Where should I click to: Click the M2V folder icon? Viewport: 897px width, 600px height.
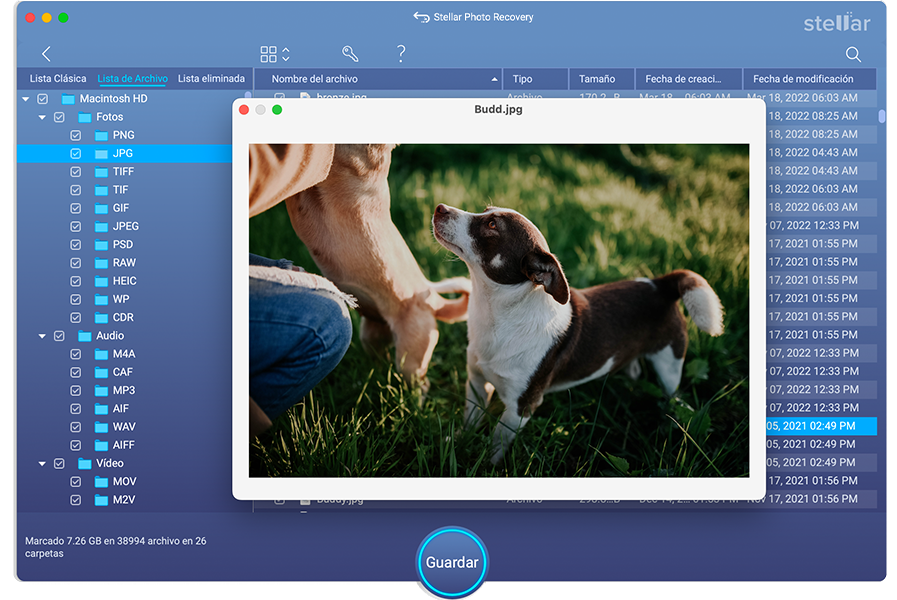click(x=101, y=500)
